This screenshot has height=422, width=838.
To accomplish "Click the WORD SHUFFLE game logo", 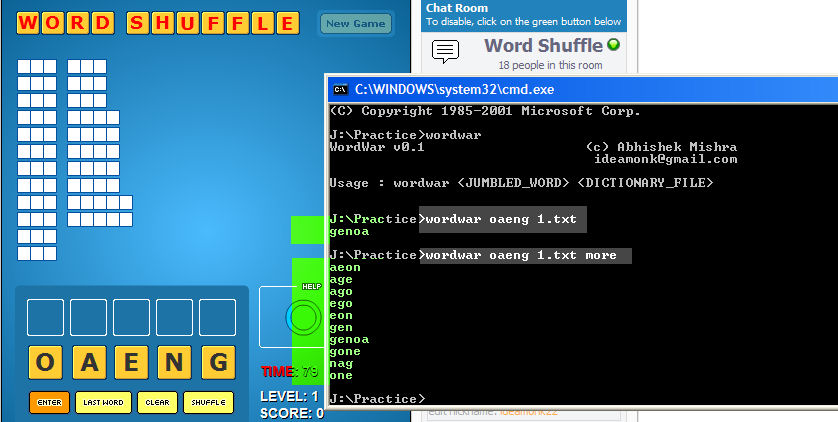I will pos(158,24).
